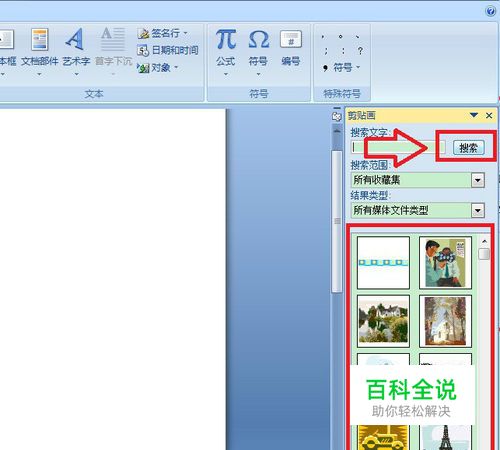Screen dimensions: 500x450
Task: Select the house by lake clip art
Action: [x=383, y=321]
